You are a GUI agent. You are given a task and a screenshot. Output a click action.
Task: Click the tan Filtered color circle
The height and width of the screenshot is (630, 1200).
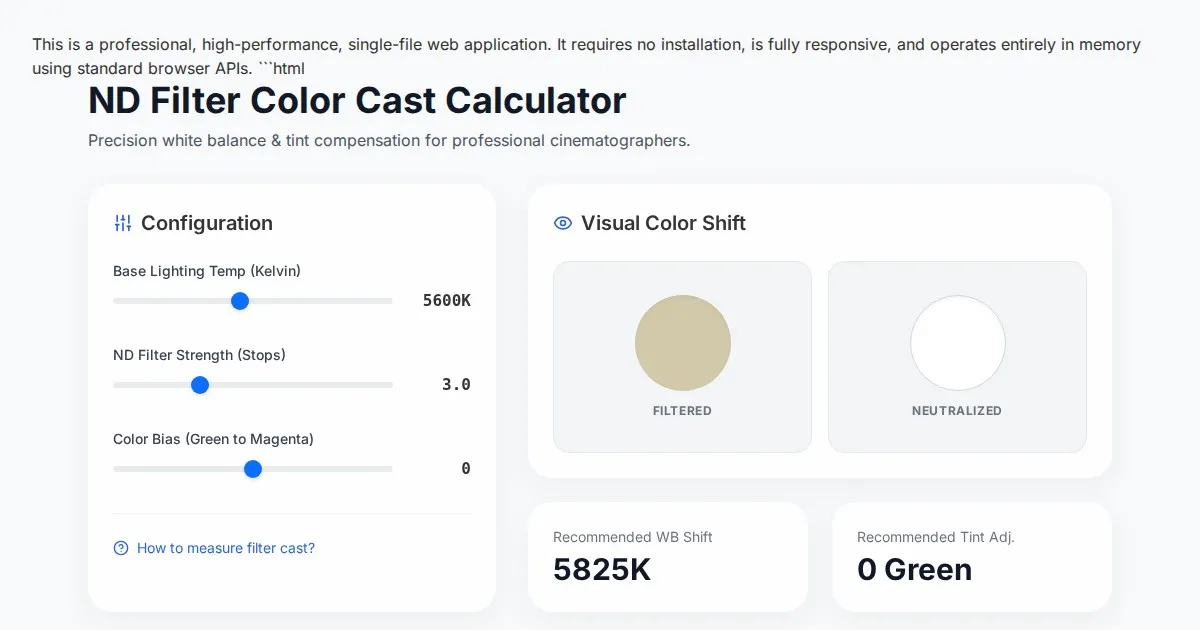(x=683, y=343)
